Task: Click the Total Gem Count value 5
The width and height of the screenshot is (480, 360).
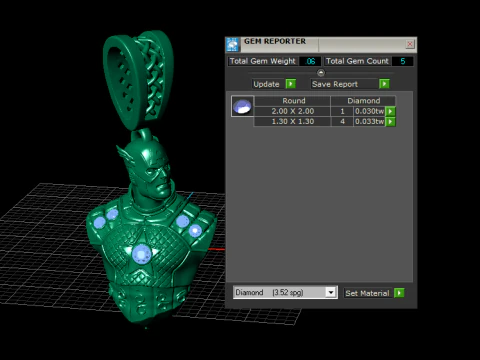Action: (402, 61)
